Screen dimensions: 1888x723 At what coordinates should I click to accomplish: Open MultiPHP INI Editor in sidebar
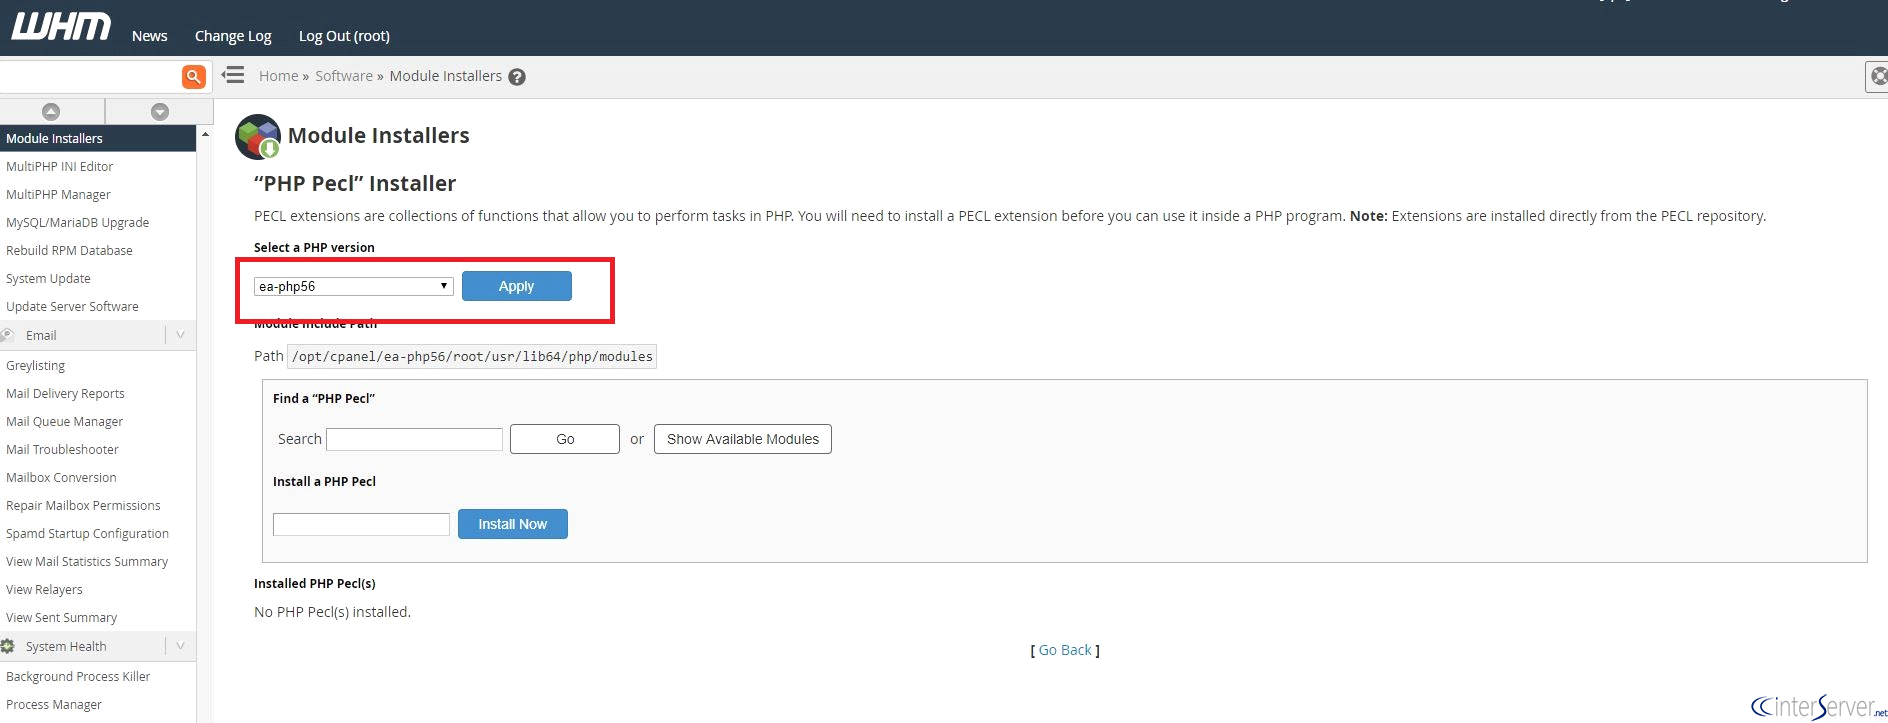tap(60, 167)
